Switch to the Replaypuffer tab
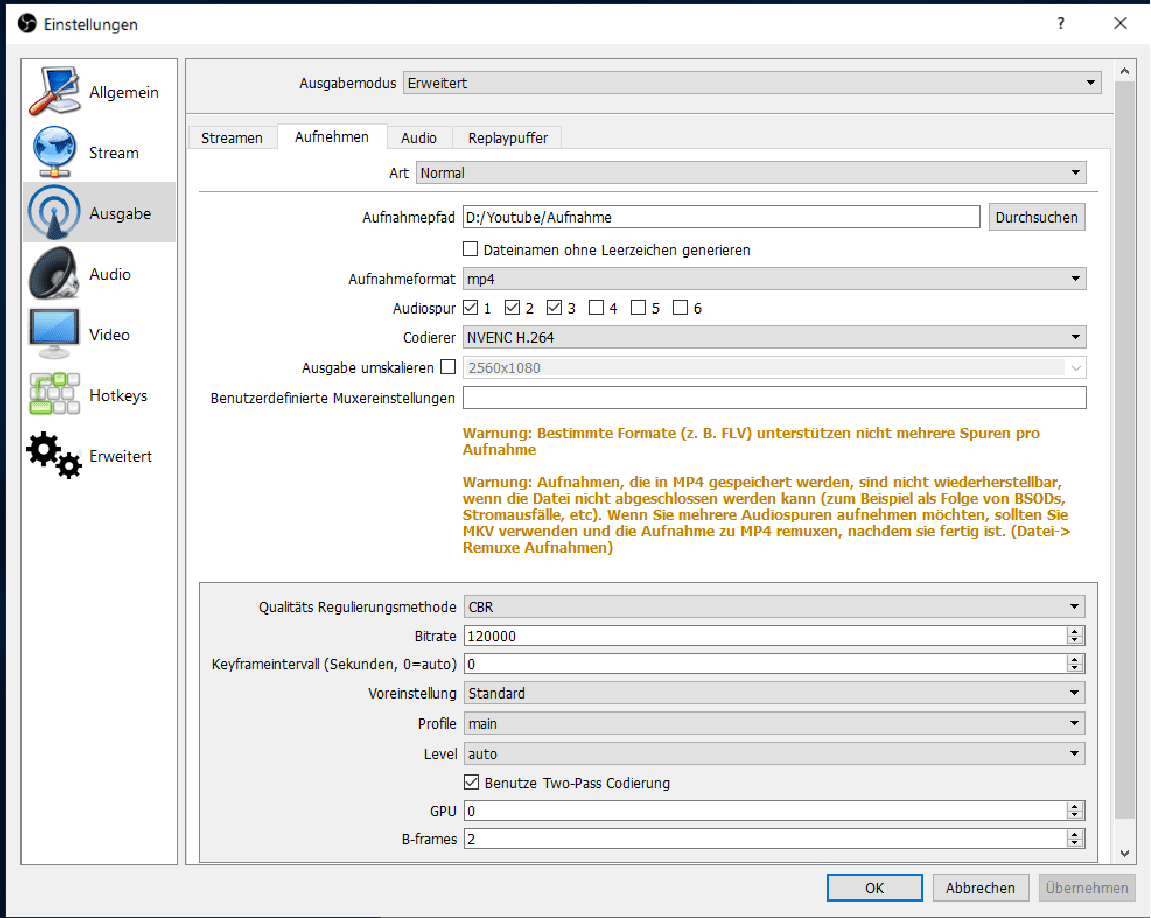This screenshot has height=918, width=1151. (x=508, y=138)
